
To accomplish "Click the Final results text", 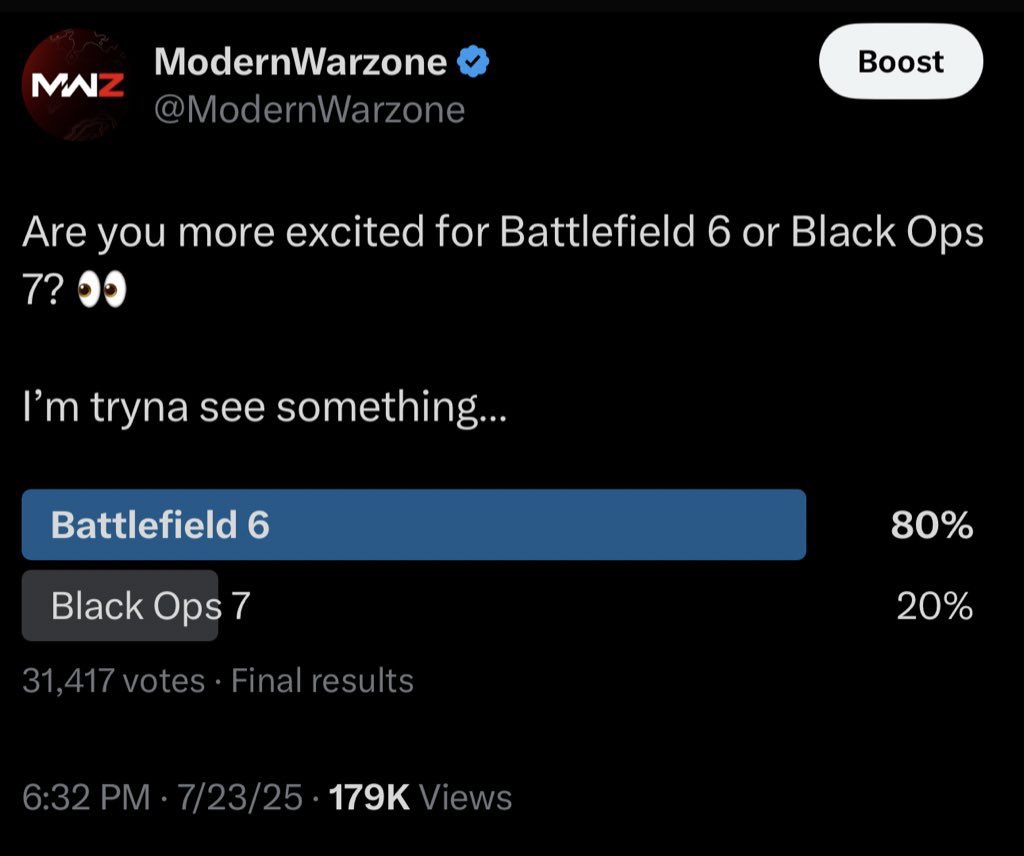I will pos(322,681).
